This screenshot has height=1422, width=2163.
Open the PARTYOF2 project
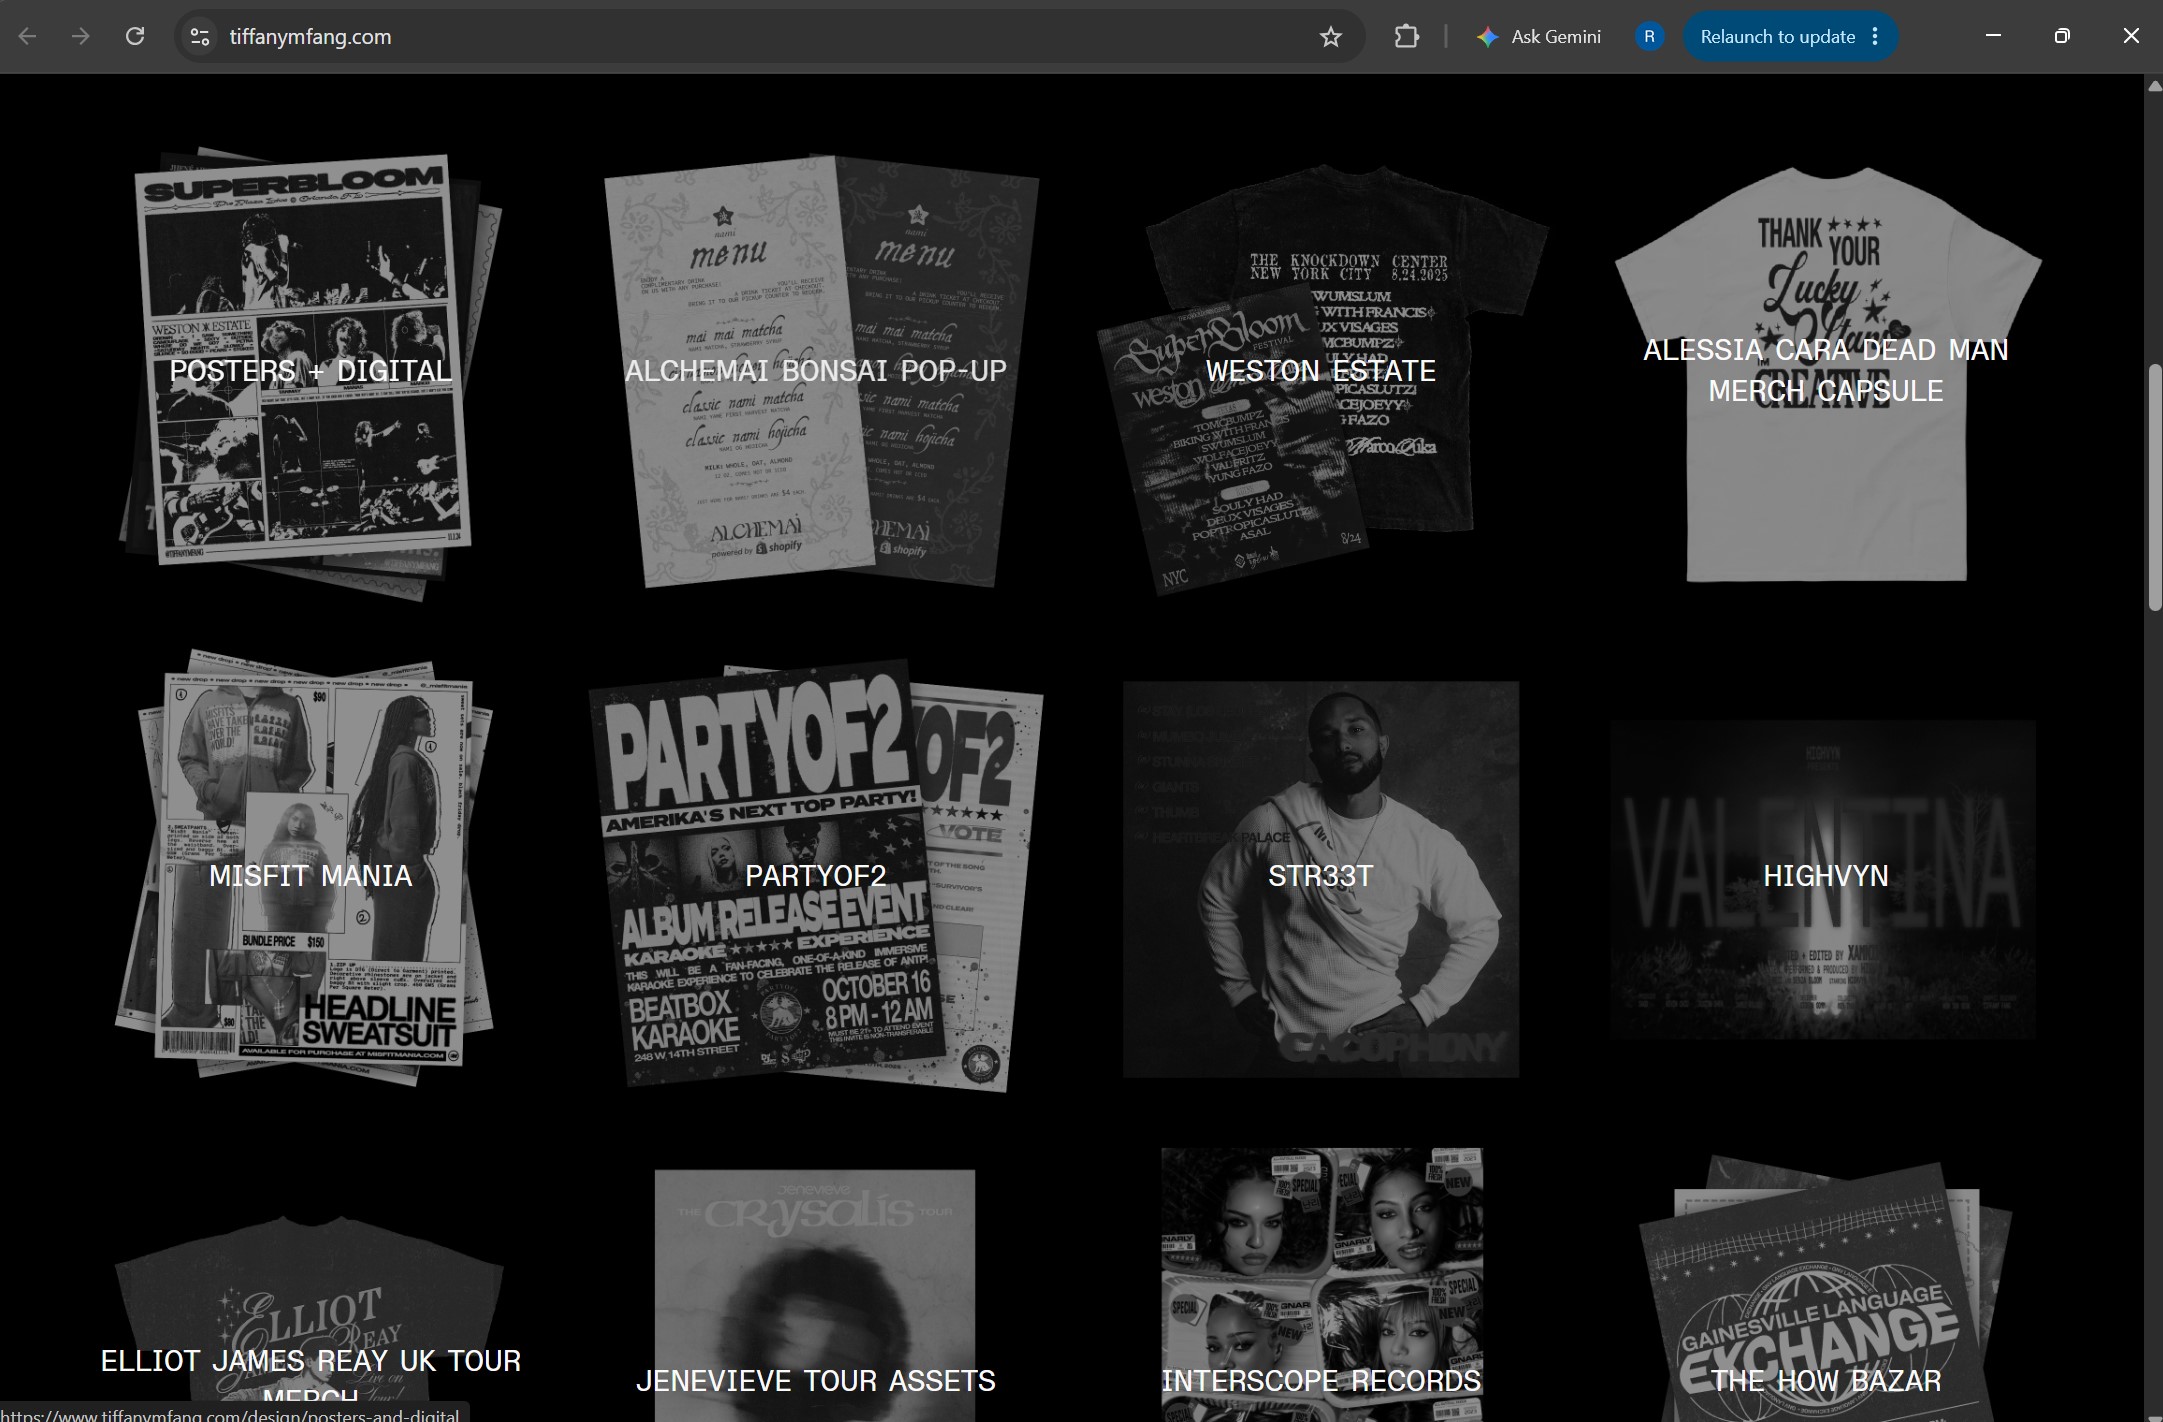[x=816, y=877]
